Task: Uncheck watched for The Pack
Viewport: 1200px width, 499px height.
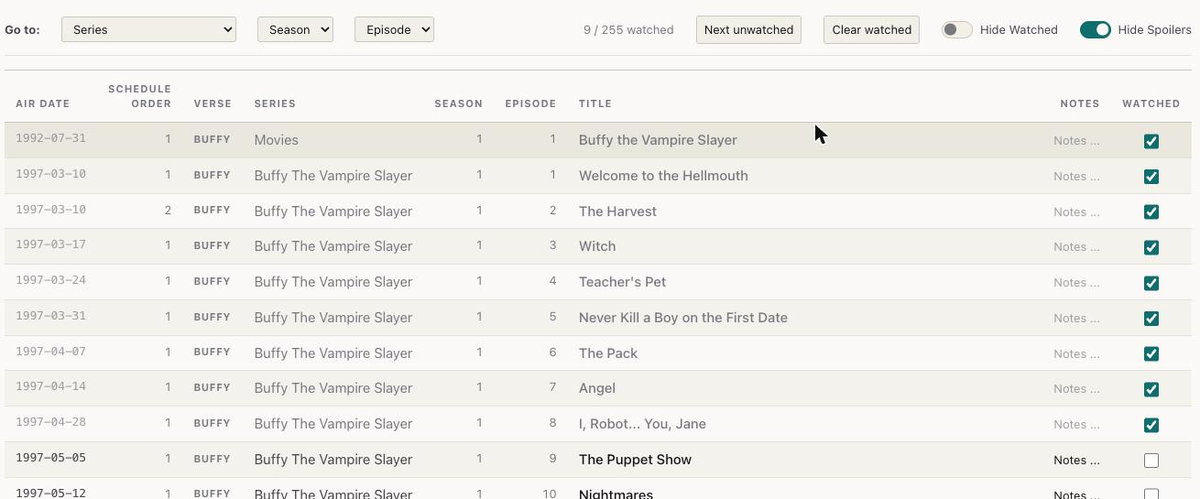Action: (x=1151, y=354)
